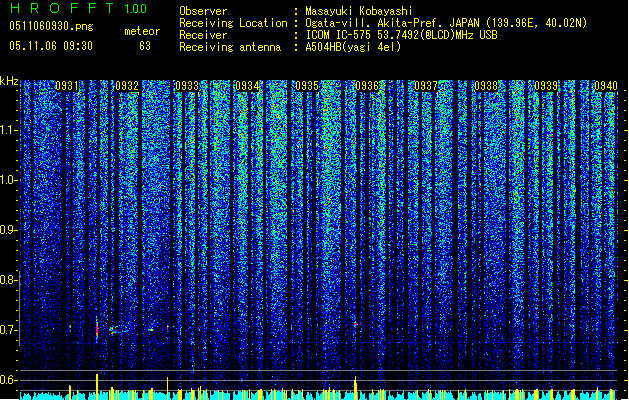Click the red meteor echo after 0931
Screen dimensions: 629x400
(x=97, y=329)
